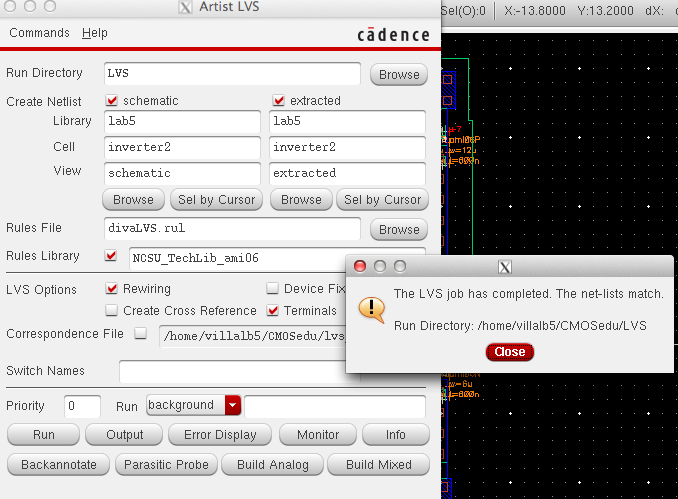678x499 pixels.
Task: Open Error Display
Action: 220,435
